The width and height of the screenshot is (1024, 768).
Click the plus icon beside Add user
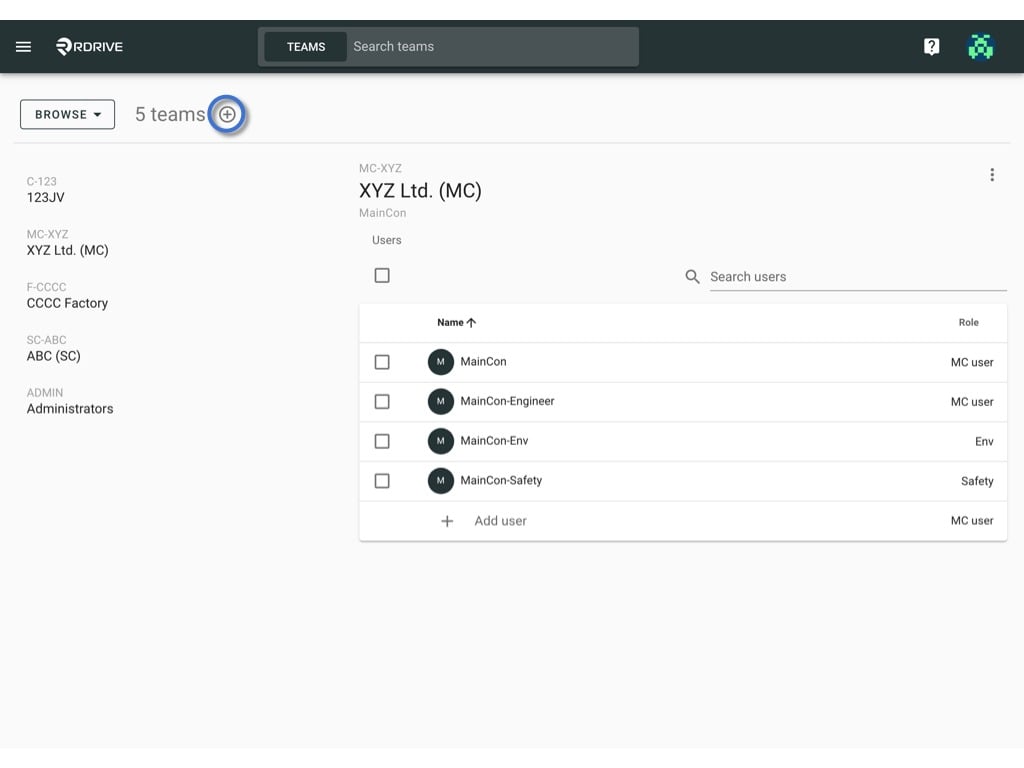(447, 521)
